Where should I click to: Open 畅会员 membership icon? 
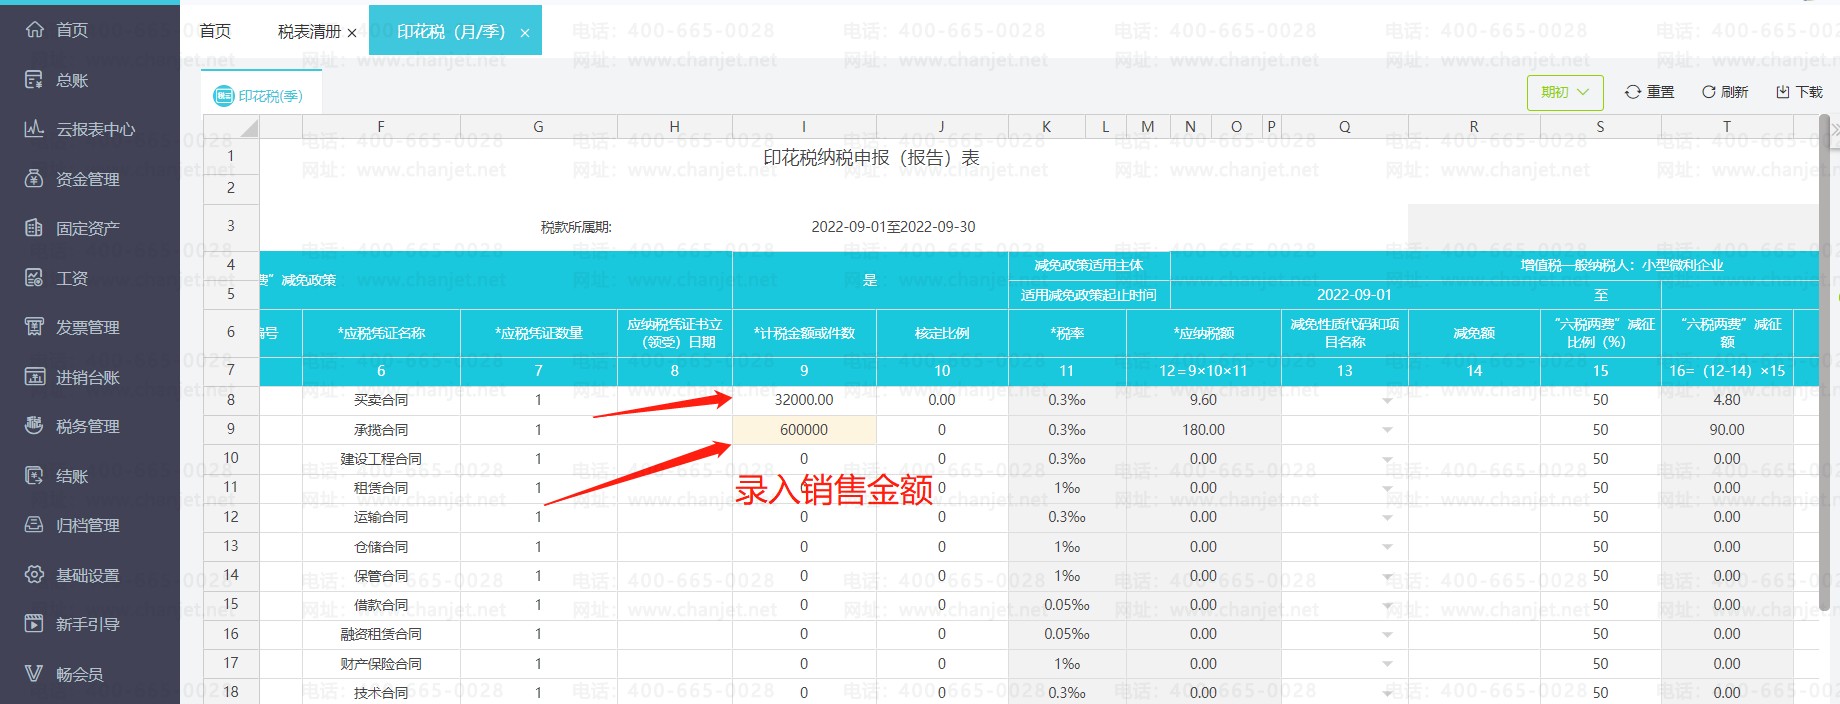pos(34,674)
